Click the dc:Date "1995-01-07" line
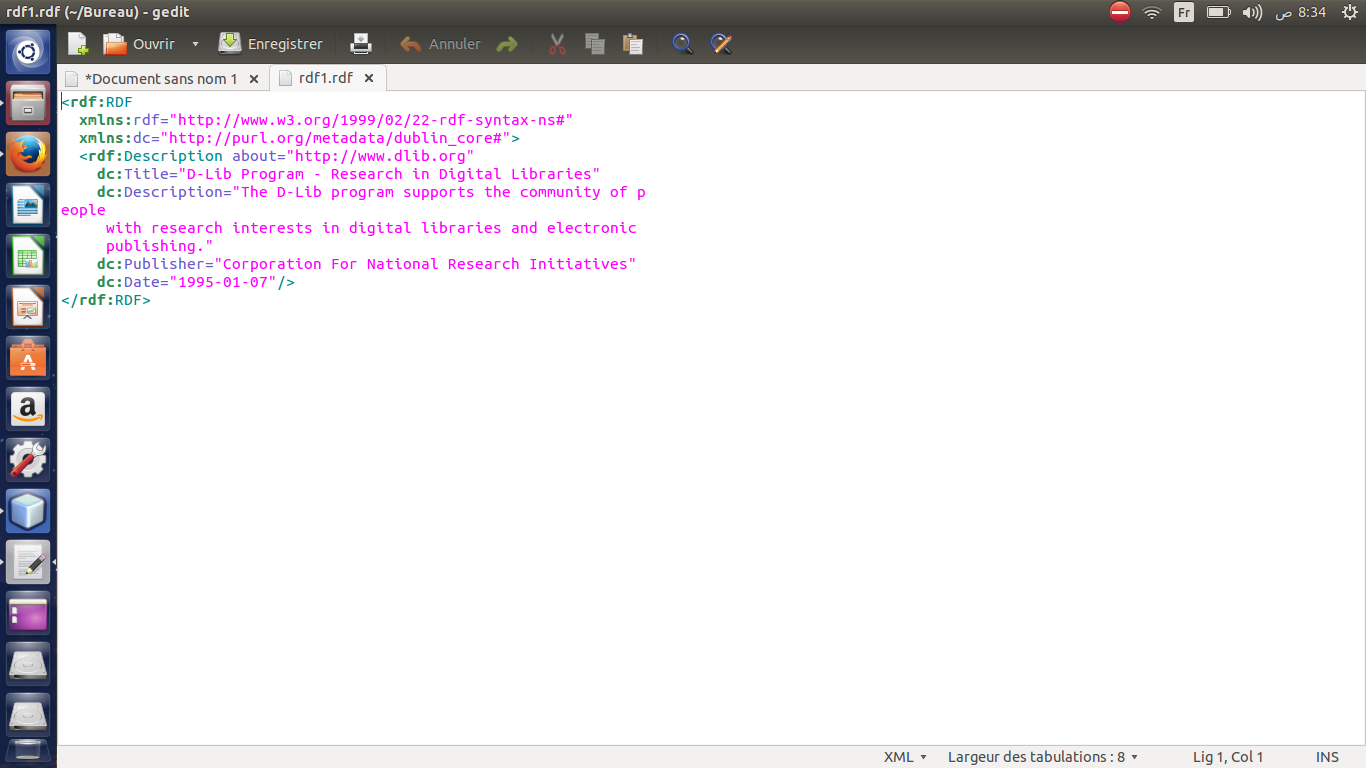The height and width of the screenshot is (768, 1366). pos(196,282)
